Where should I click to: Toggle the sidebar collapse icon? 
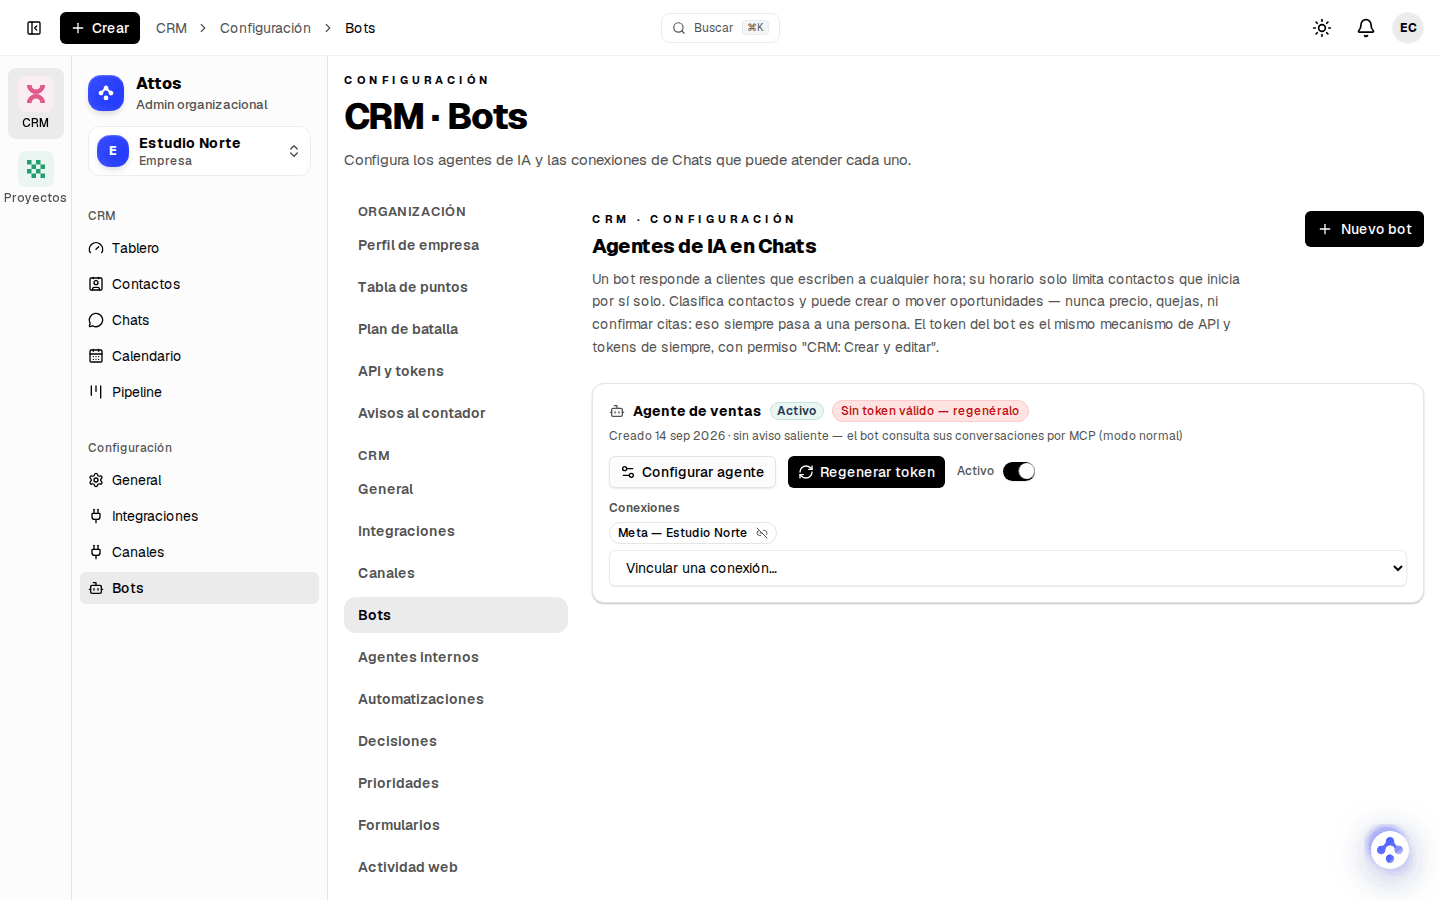(x=34, y=28)
